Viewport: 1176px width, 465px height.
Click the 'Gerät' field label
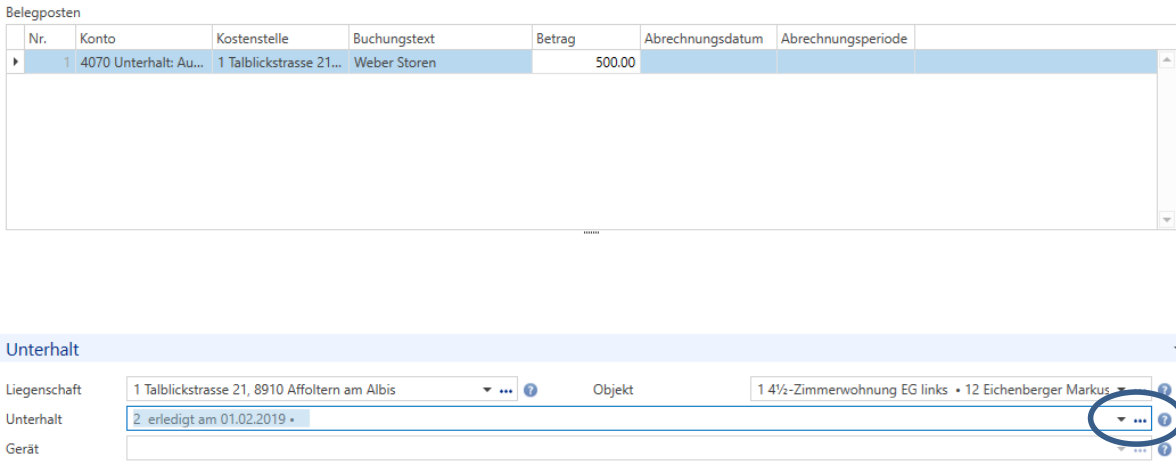coord(22,449)
